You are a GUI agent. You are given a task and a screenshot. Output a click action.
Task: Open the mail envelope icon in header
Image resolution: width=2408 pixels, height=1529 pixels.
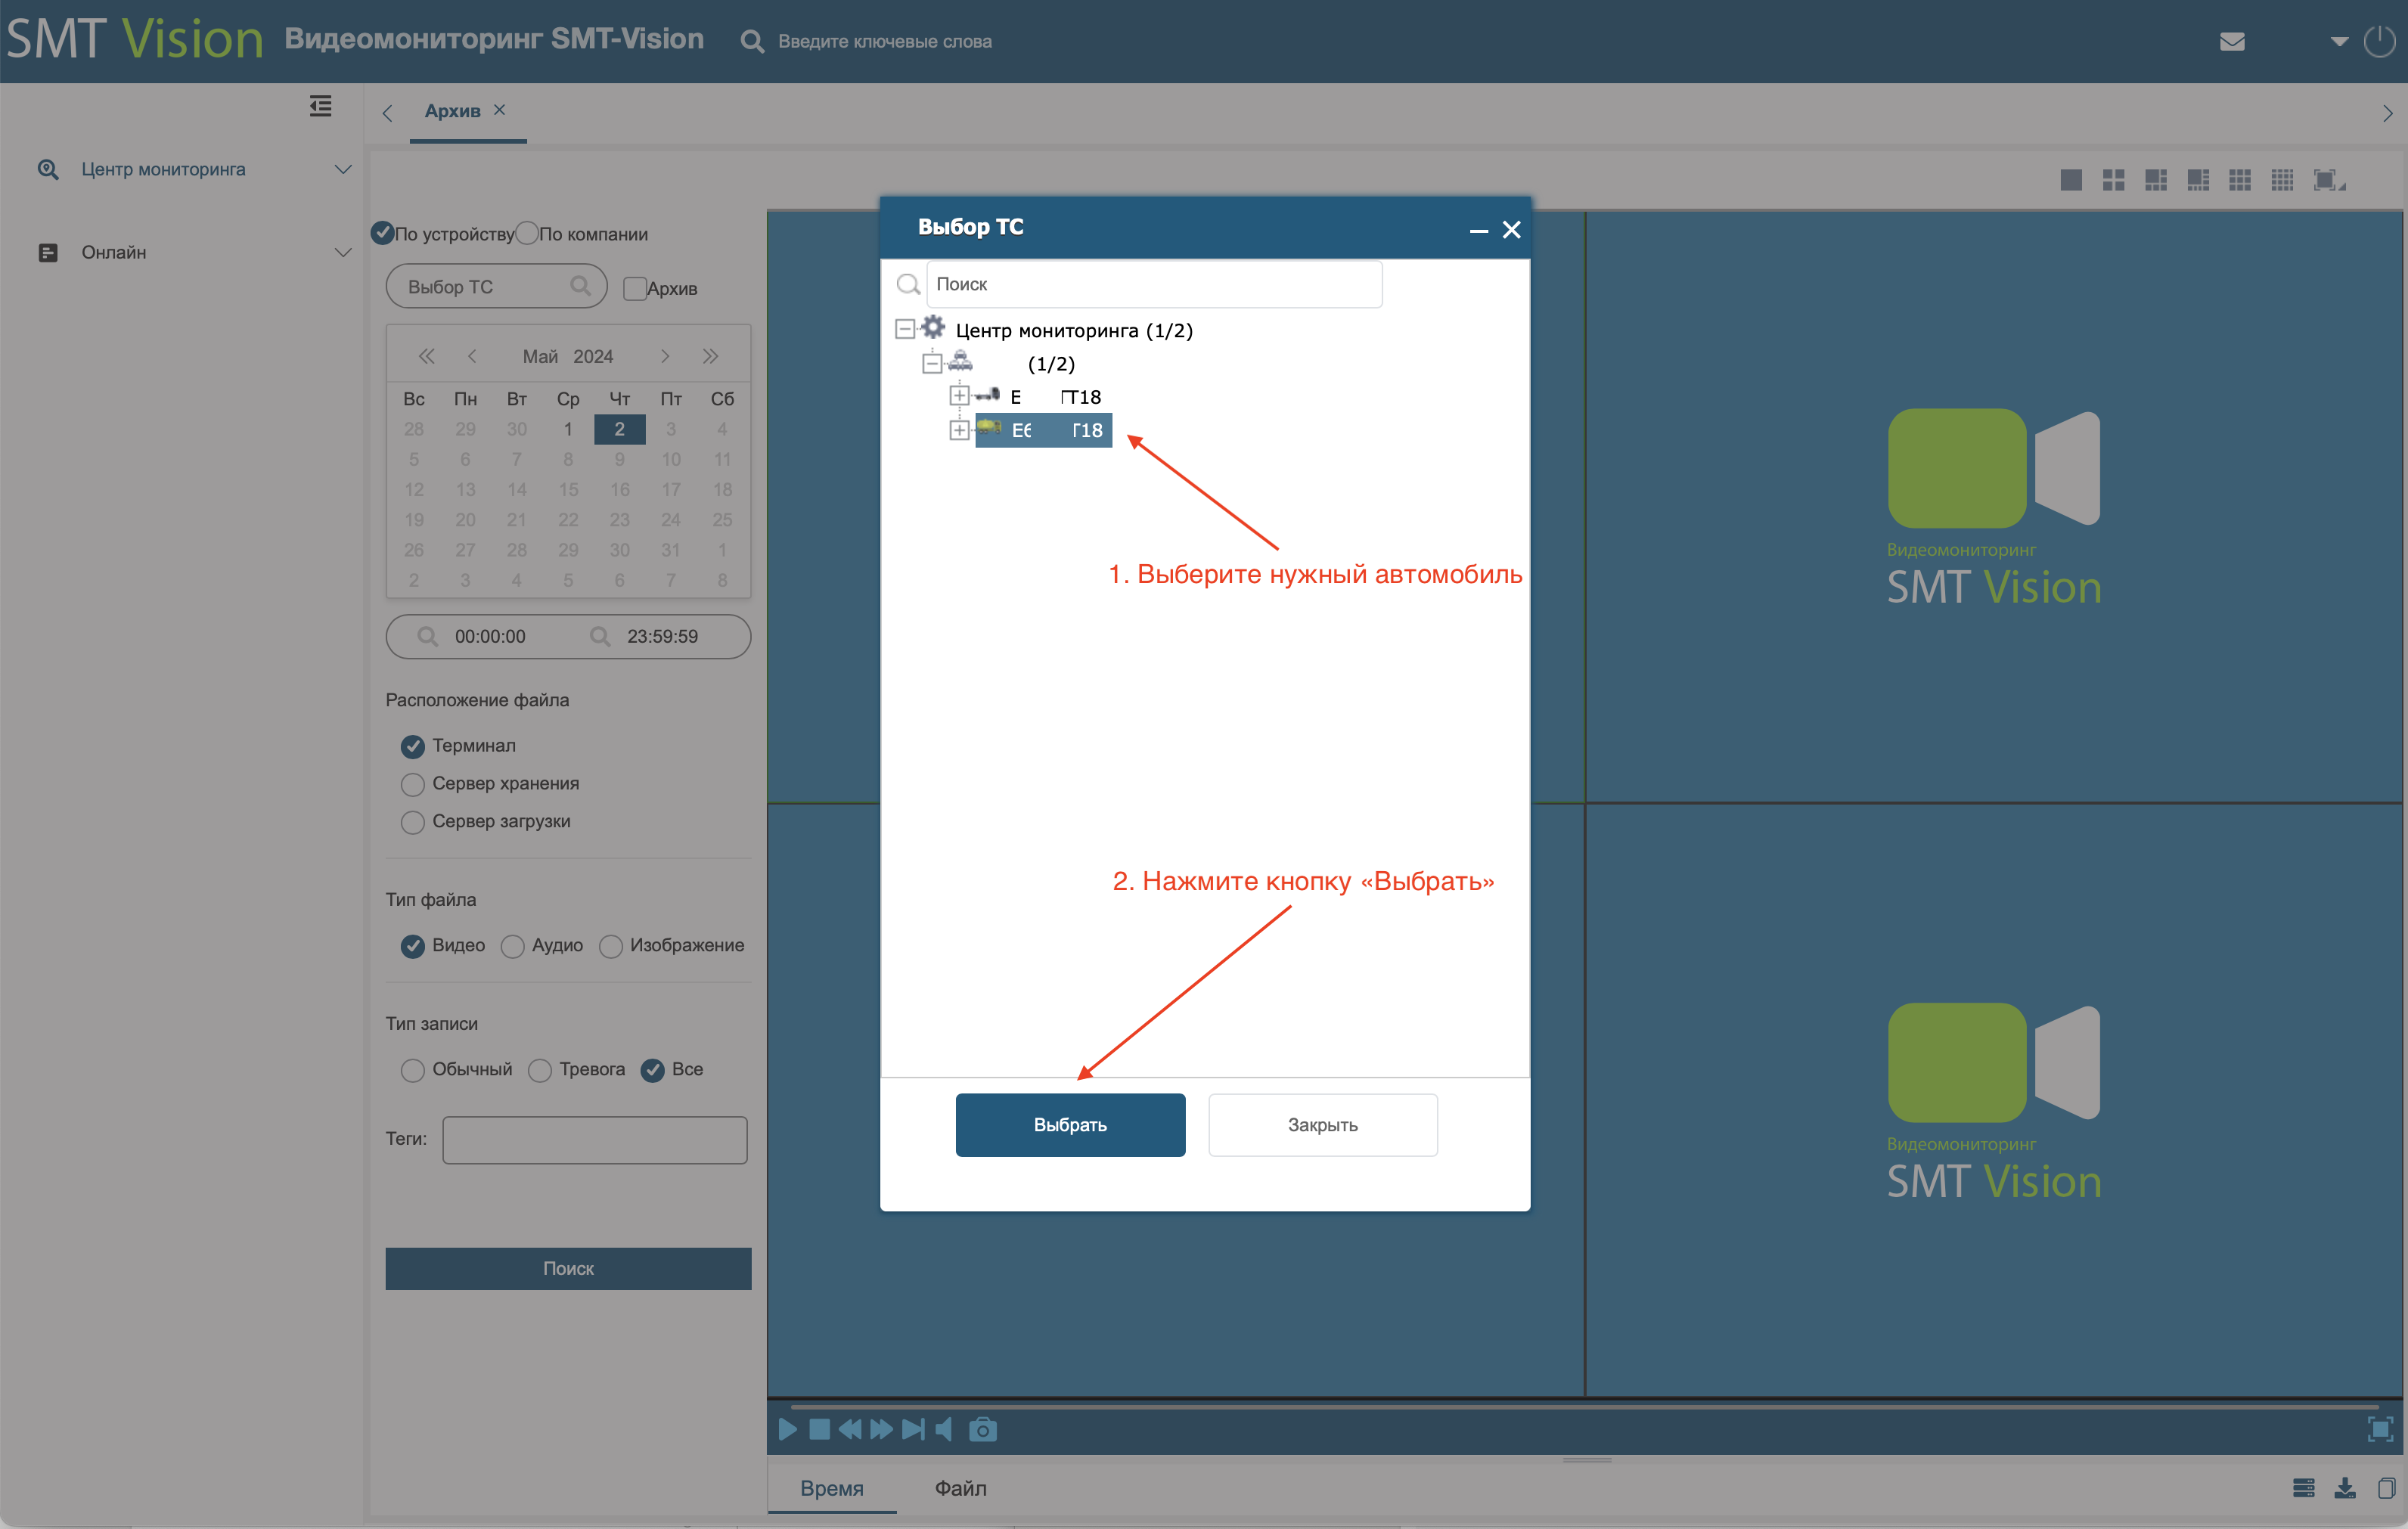(x=2232, y=41)
